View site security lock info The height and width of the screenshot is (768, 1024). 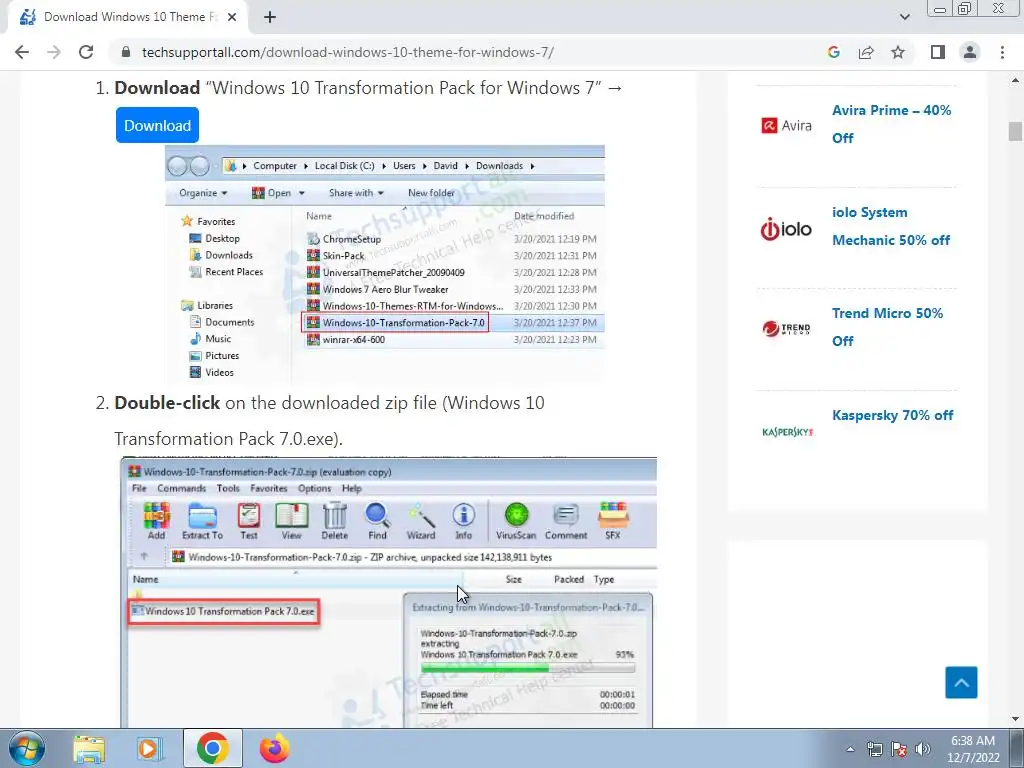[126, 52]
